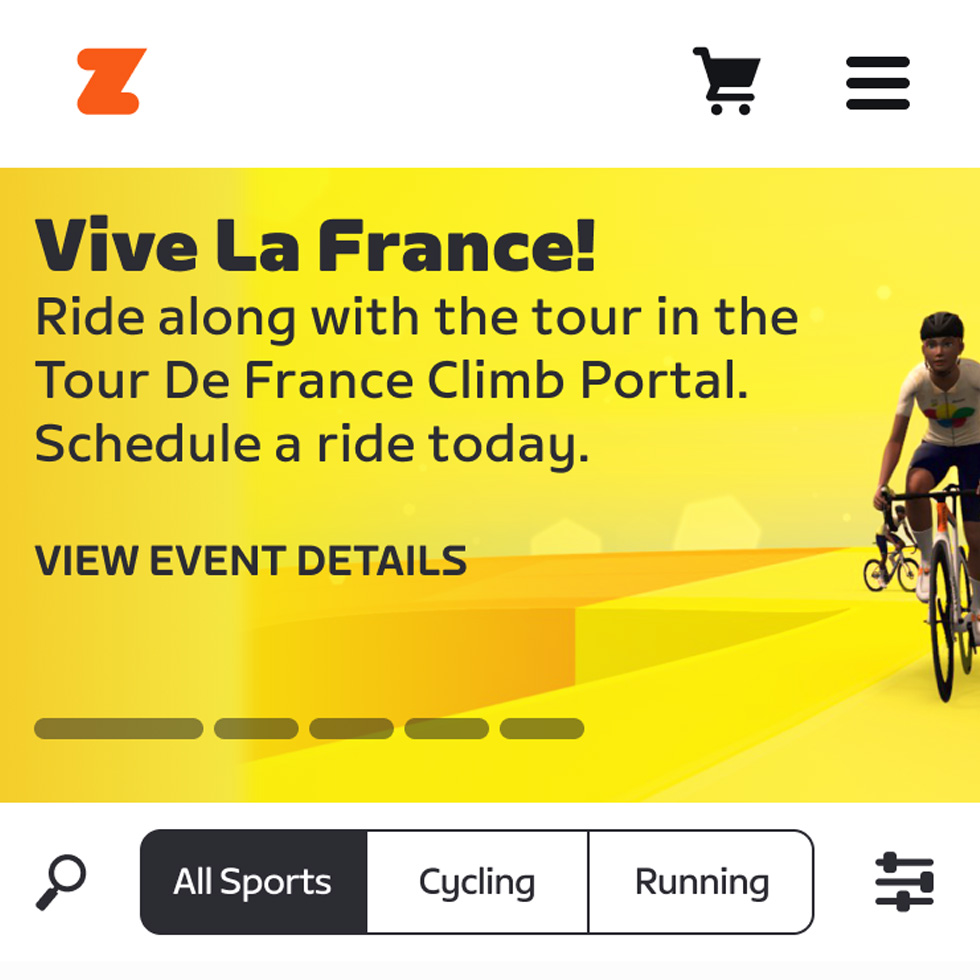Select the All Sports tab

pos(253,882)
